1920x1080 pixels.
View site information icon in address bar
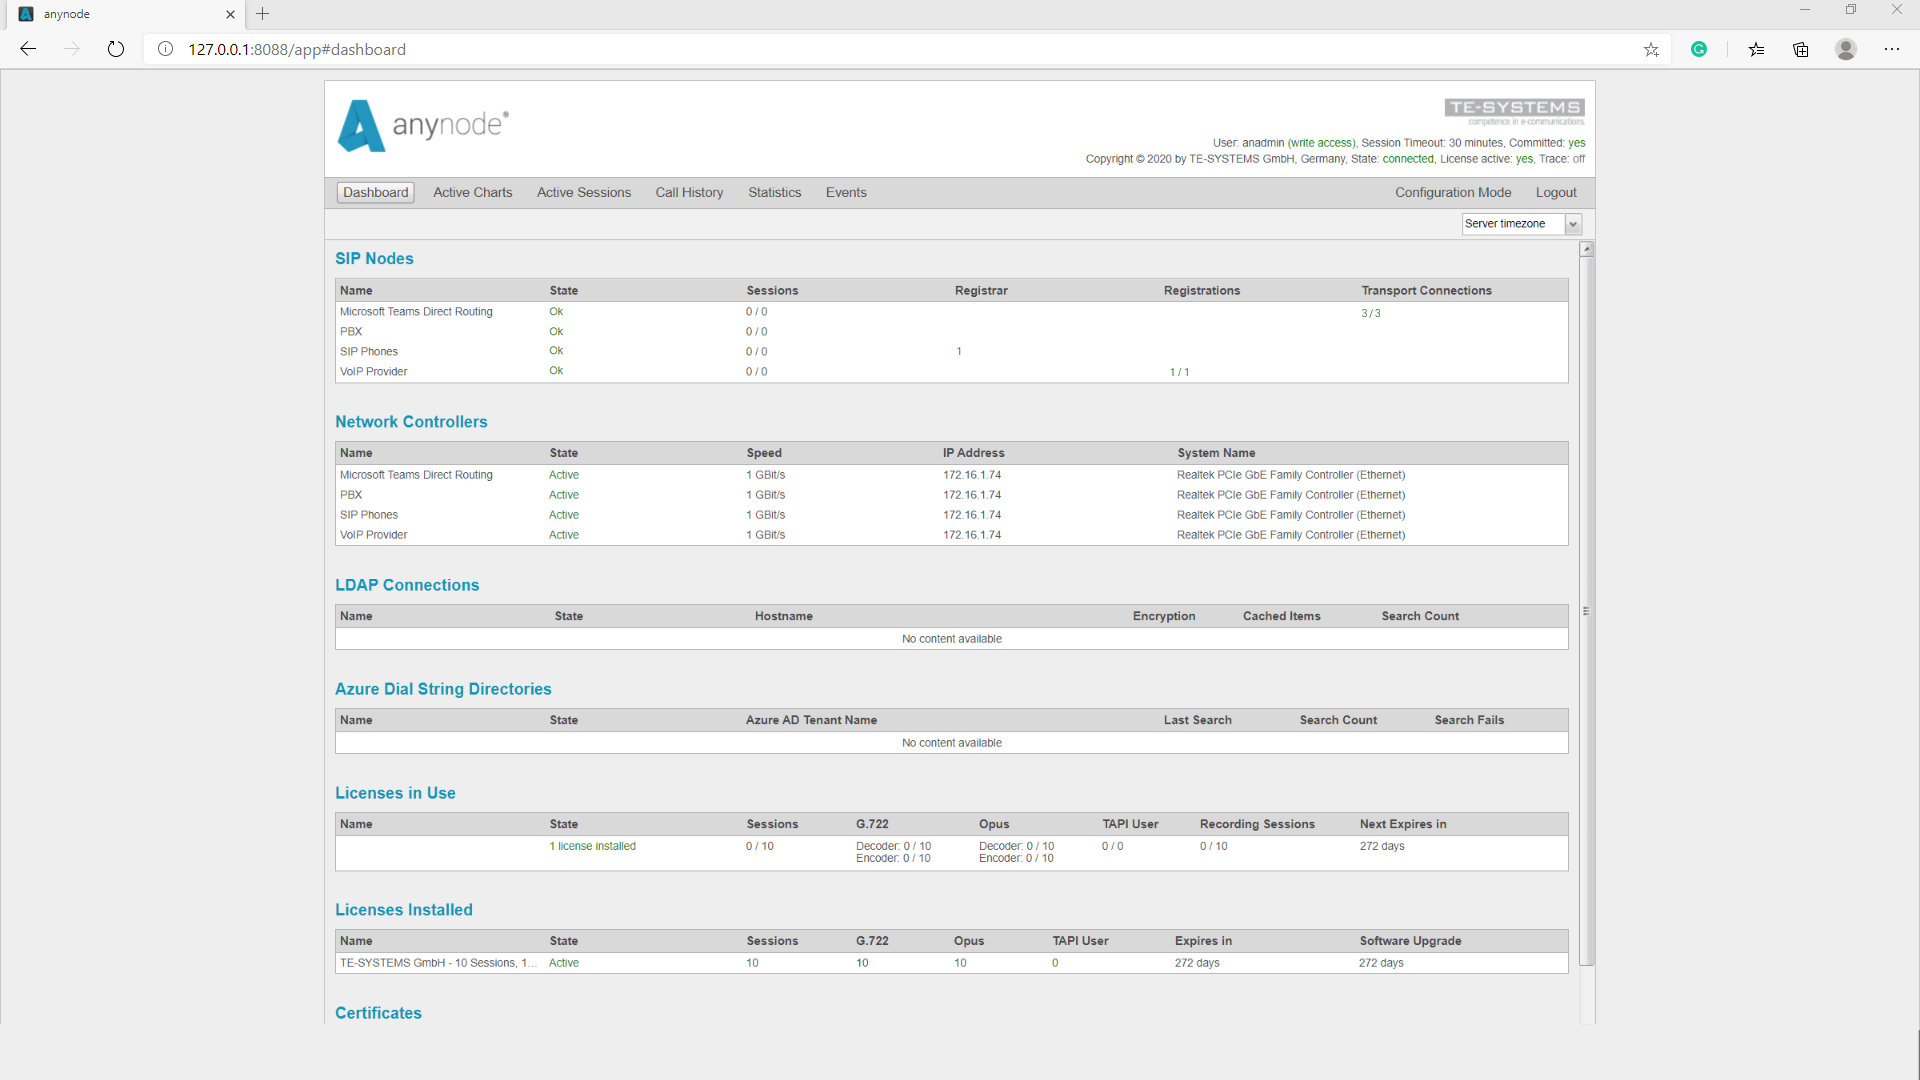point(166,49)
